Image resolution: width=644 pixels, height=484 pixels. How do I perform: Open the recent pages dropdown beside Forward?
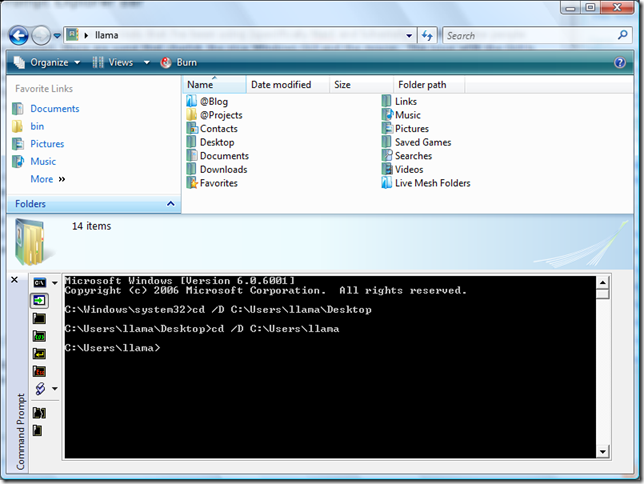(57, 36)
